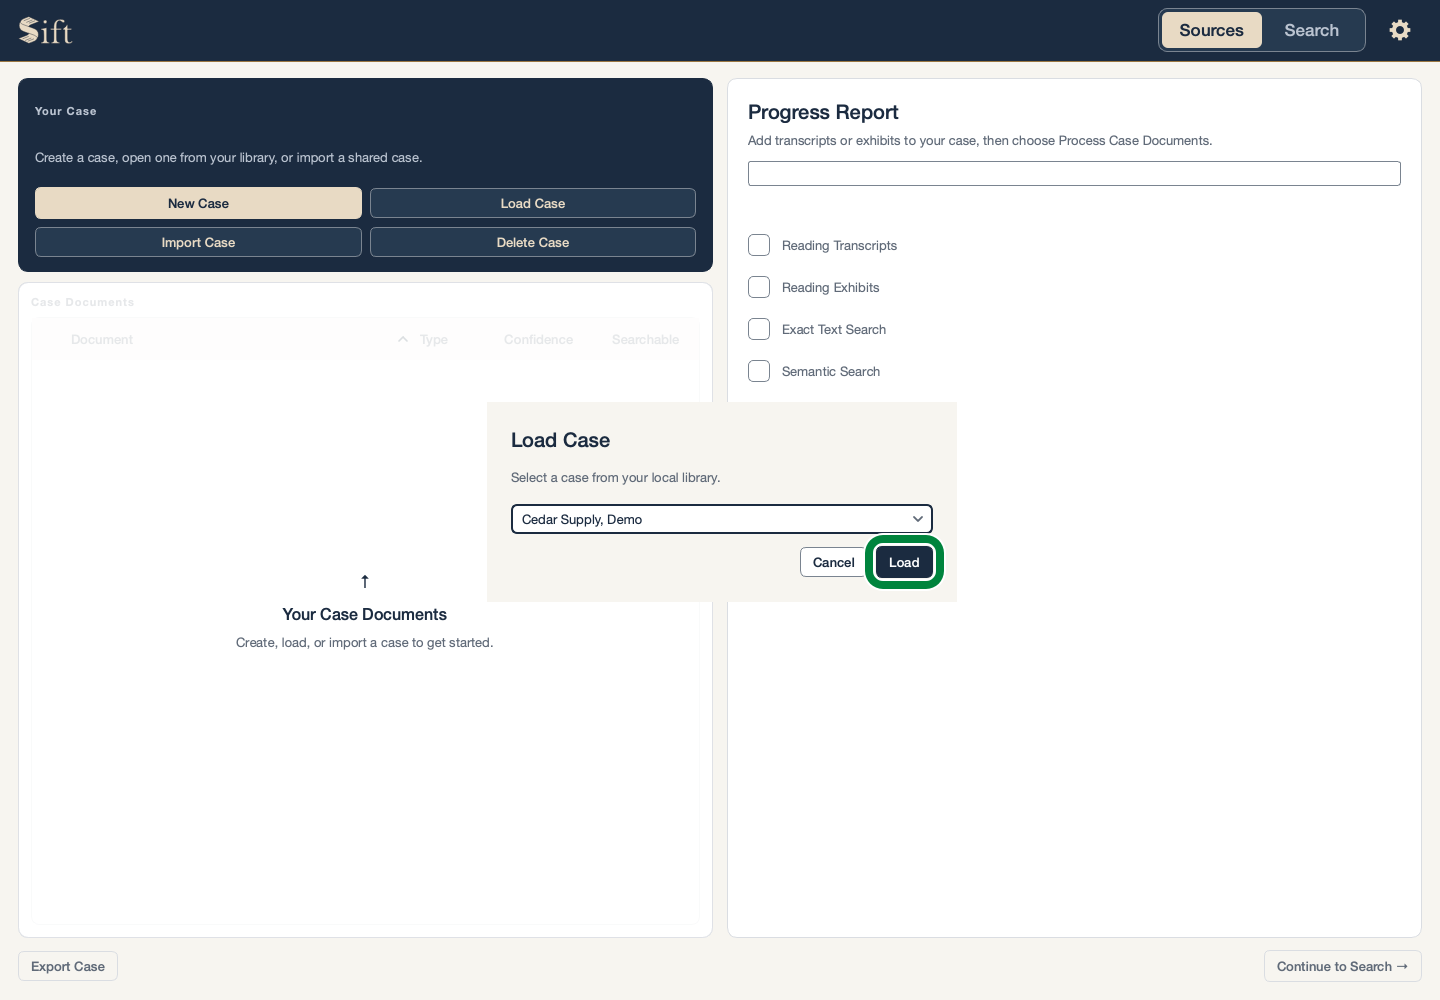Cancel the Load Case dialog
This screenshot has width=1440, height=1000.
click(833, 562)
